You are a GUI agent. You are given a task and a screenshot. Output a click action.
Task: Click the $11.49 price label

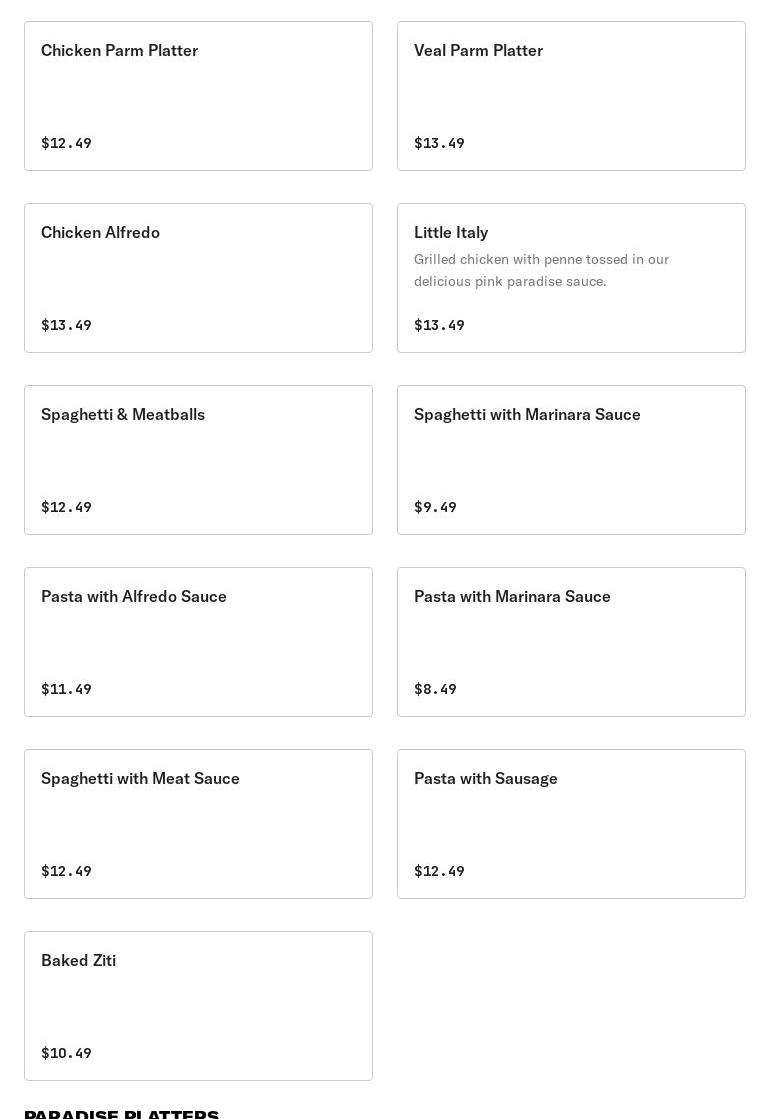(x=66, y=689)
